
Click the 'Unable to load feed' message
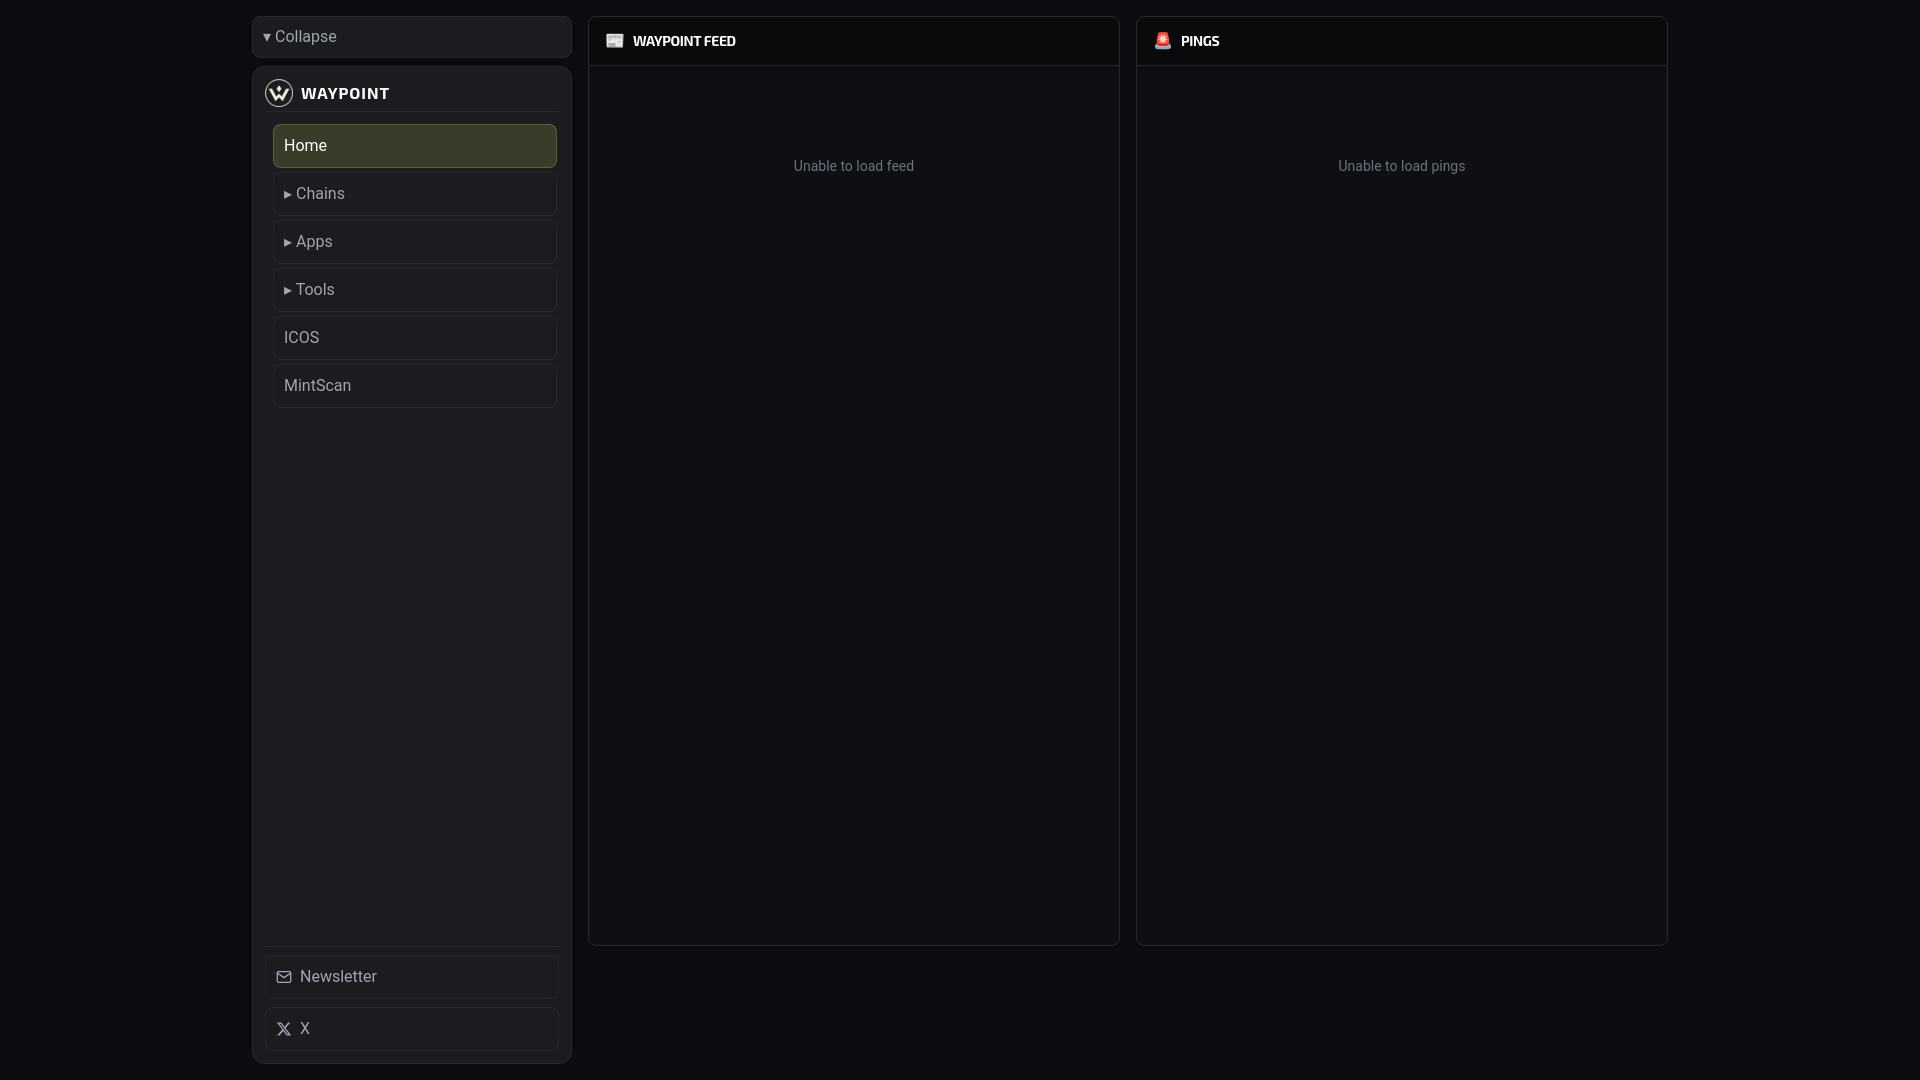coord(854,166)
